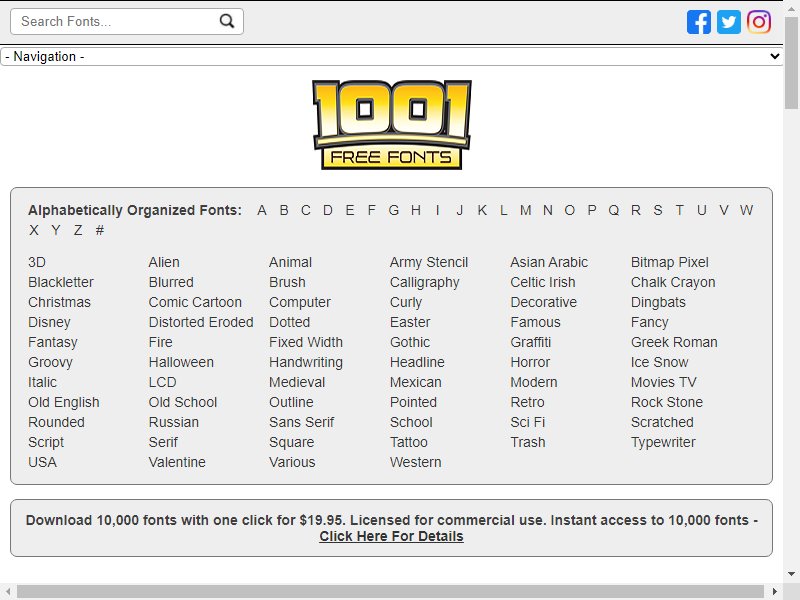Viewport: 800px width, 600px height.
Task: Open fonts starting with letter M
Action: click(526, 210)
